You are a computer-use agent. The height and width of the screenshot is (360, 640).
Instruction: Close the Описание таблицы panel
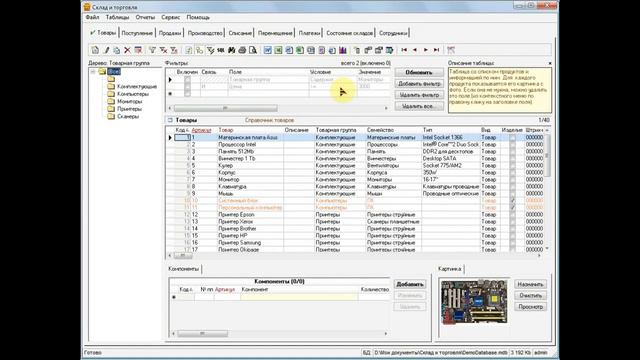tap(550, 63)
